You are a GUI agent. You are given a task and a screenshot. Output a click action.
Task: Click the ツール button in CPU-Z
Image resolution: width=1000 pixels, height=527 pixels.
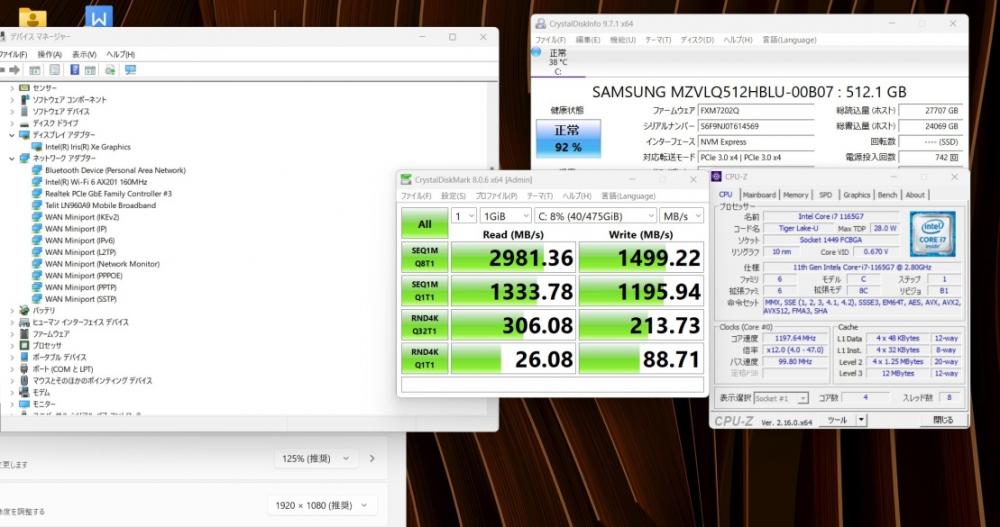click(x=837, y=420)
